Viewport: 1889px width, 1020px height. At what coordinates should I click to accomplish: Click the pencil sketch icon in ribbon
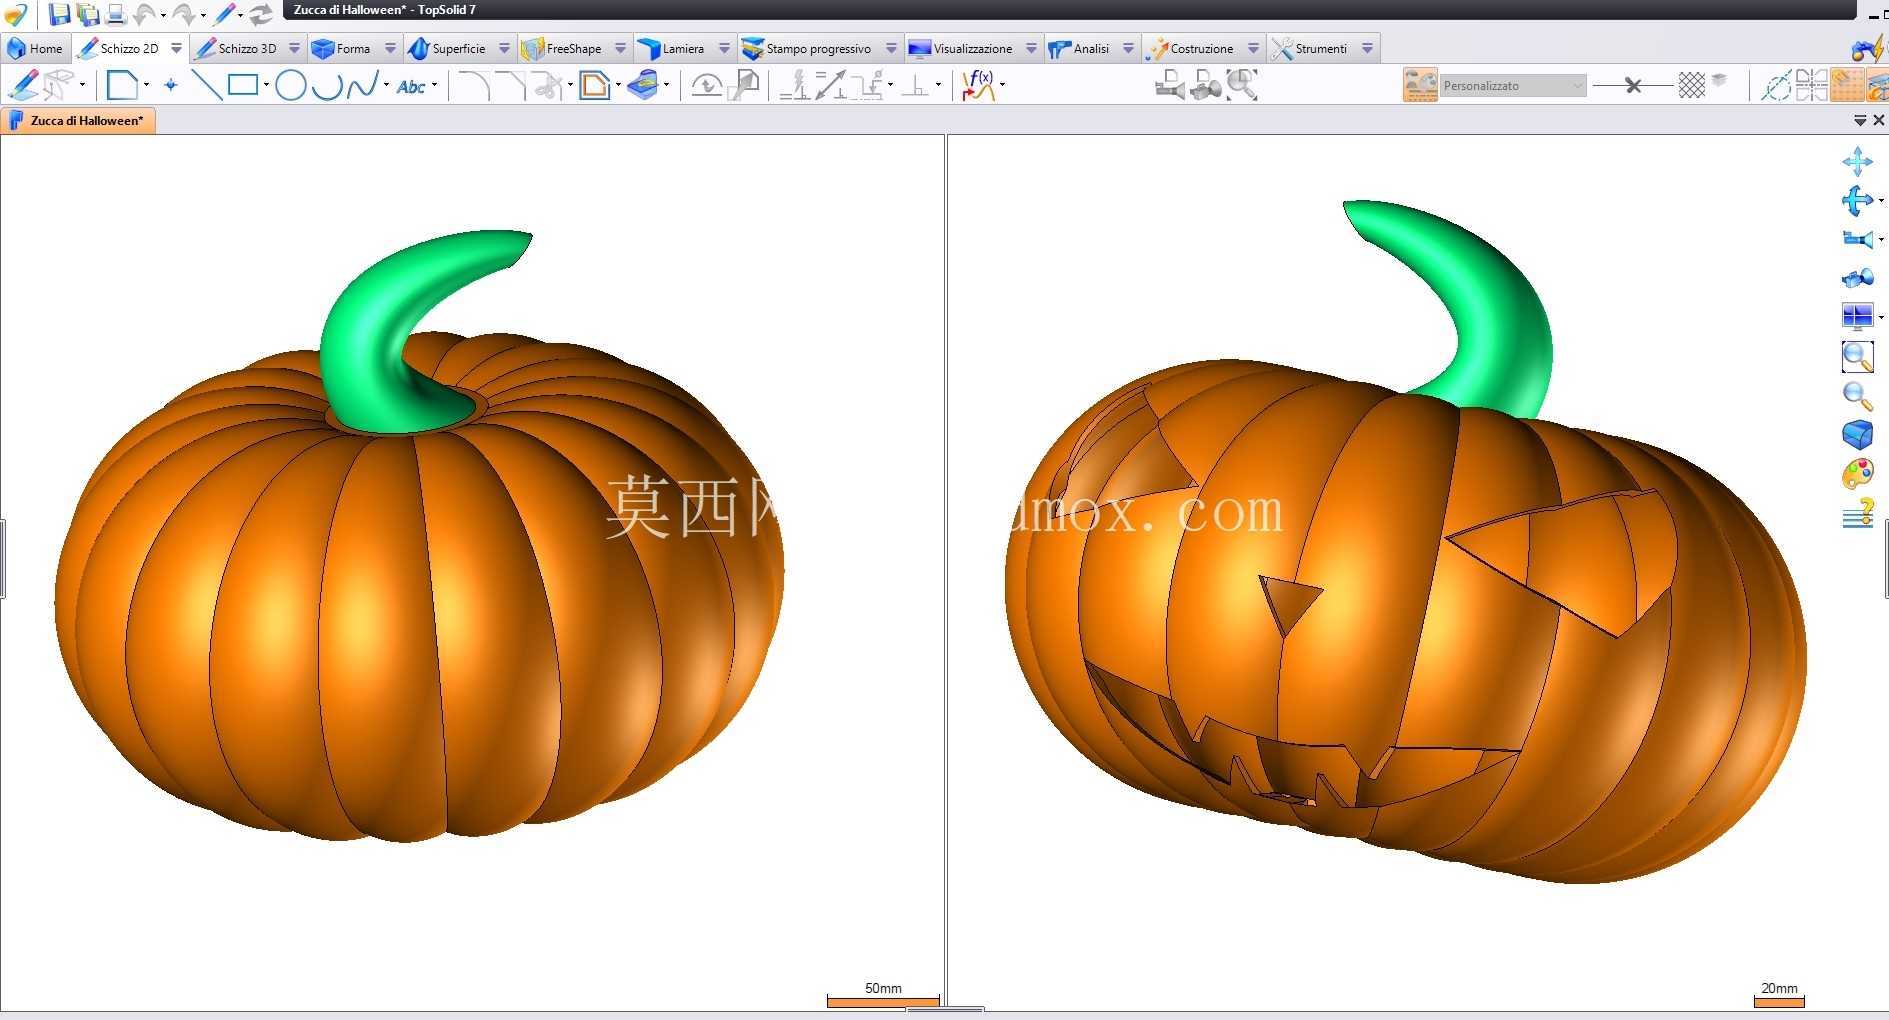pyautogui.click(x=24, y=85)
